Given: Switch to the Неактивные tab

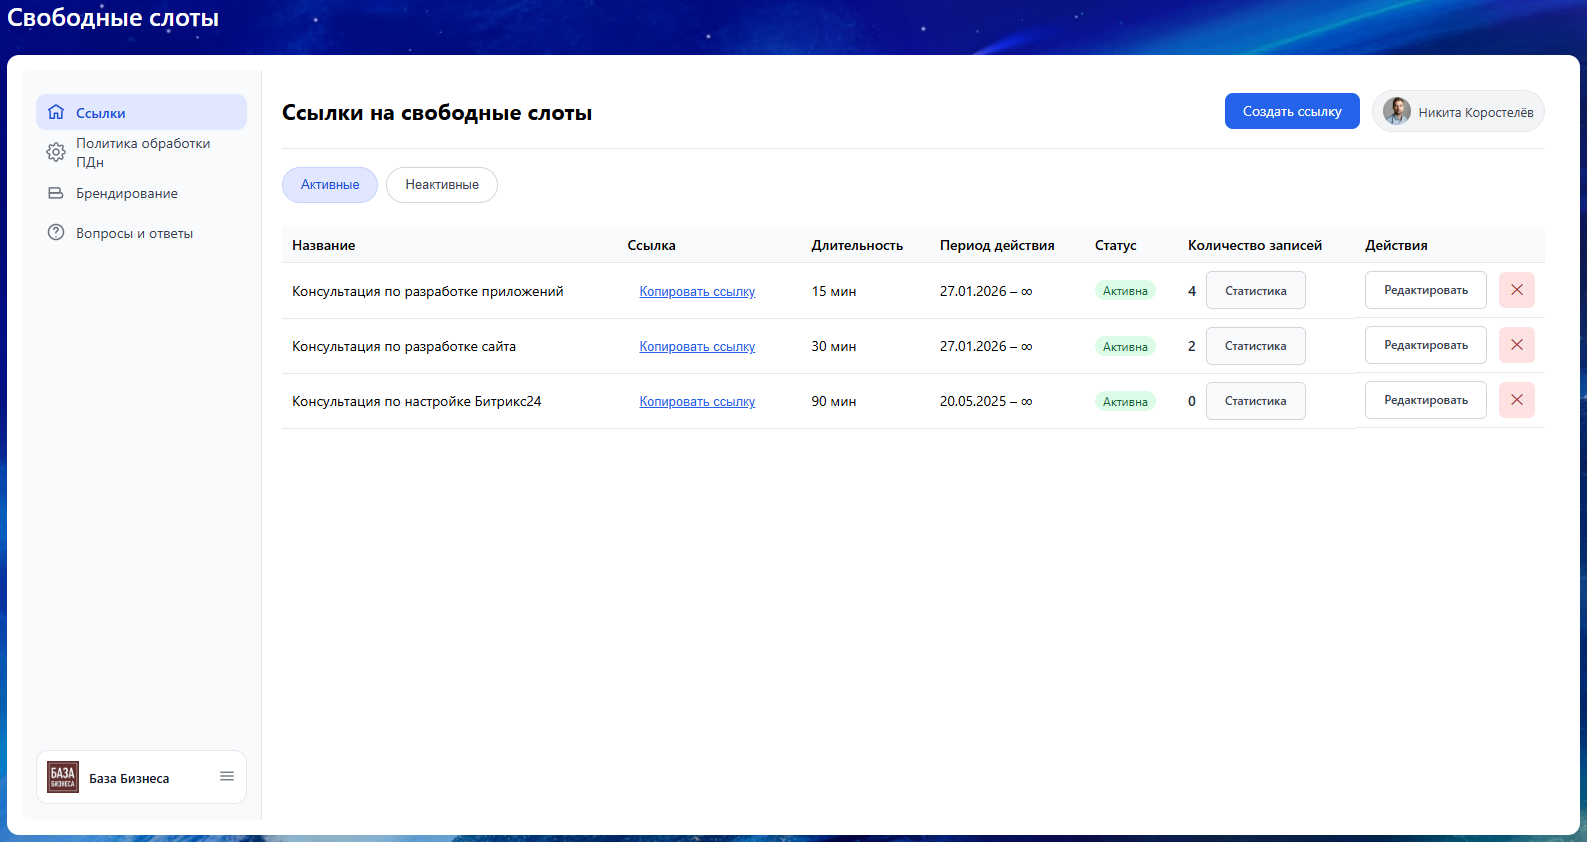Looking at the screenshot, I should coord(441,185).
